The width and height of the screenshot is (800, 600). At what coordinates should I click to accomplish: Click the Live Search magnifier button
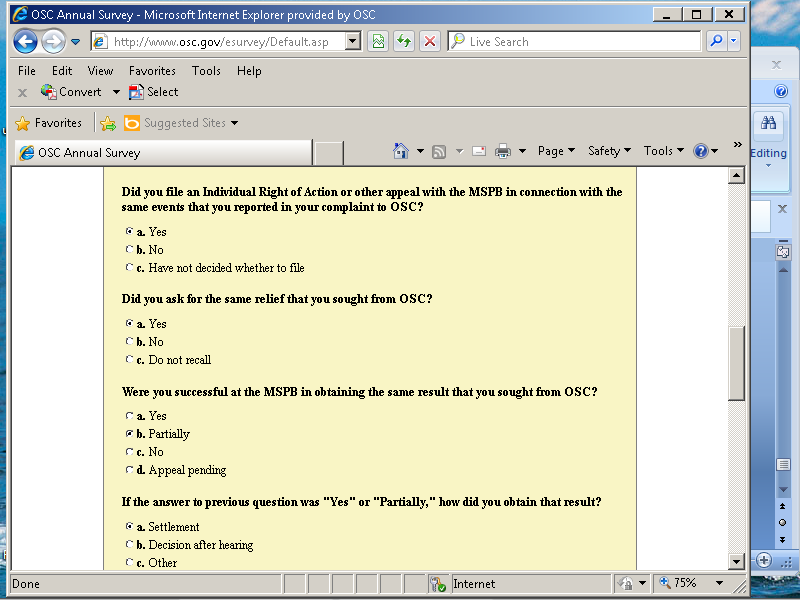click(x=716, y=41)
